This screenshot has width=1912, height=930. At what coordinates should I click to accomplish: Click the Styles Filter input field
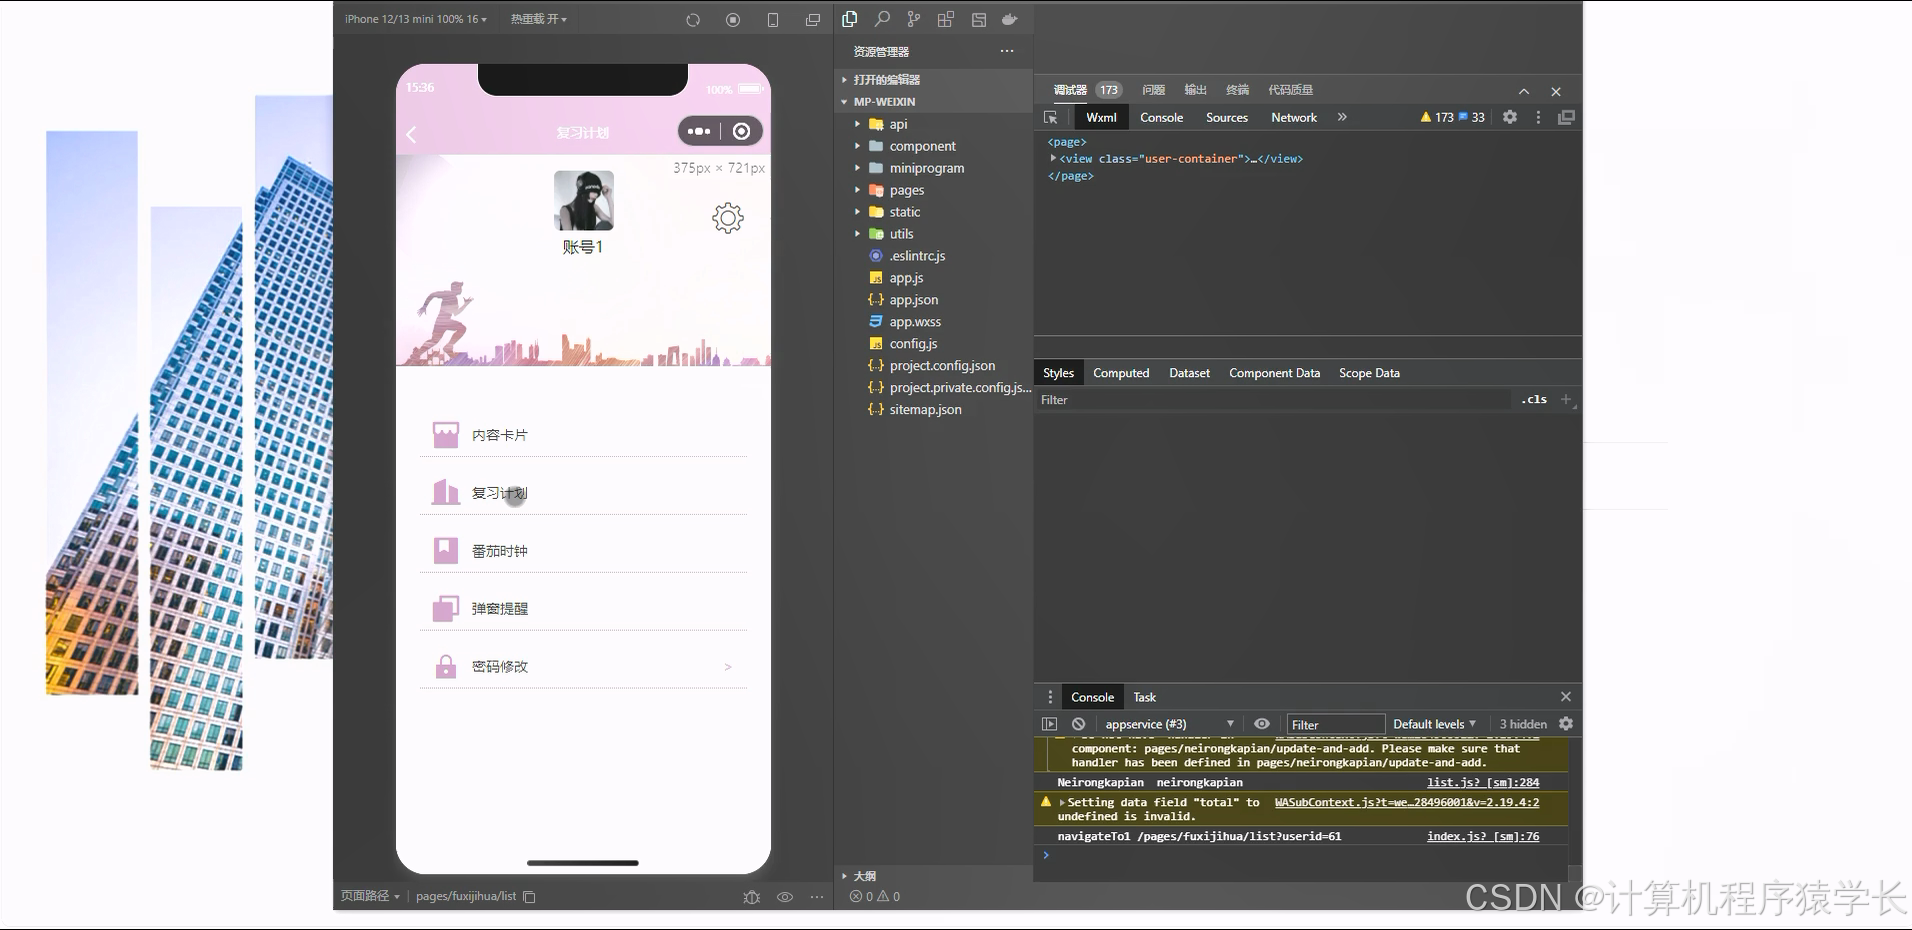1274,400
